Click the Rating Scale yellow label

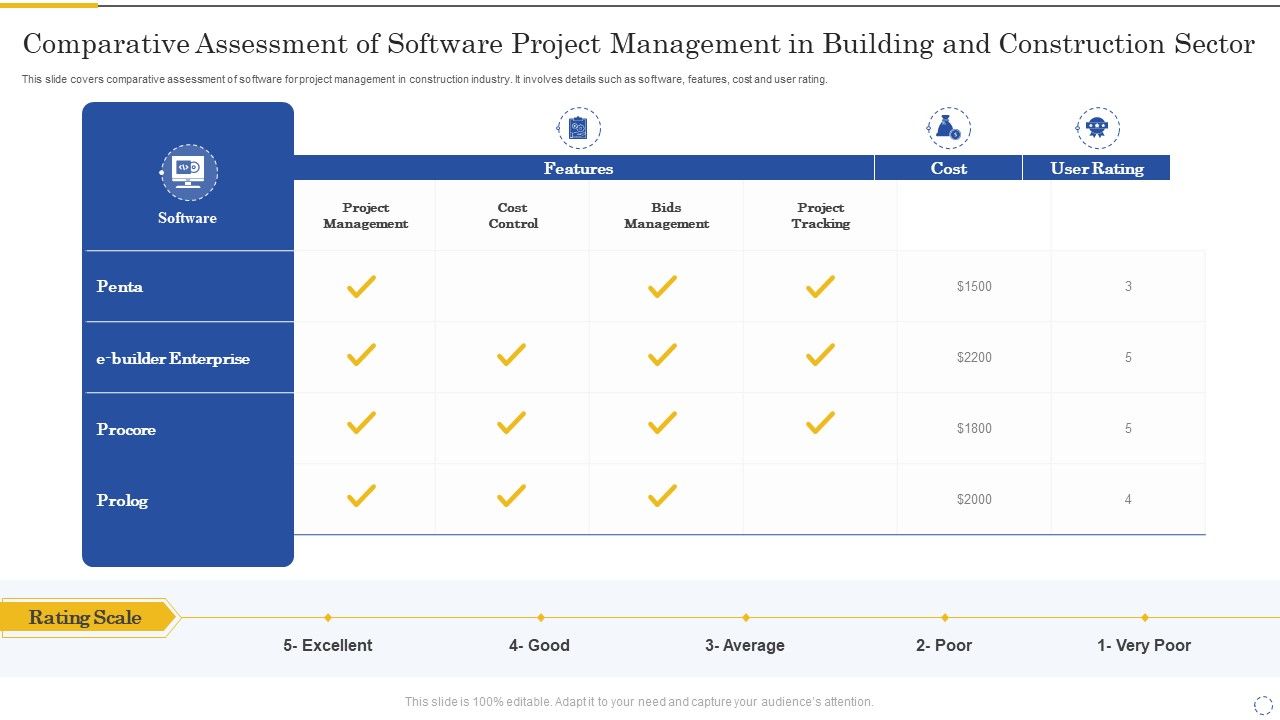point(88,618)
